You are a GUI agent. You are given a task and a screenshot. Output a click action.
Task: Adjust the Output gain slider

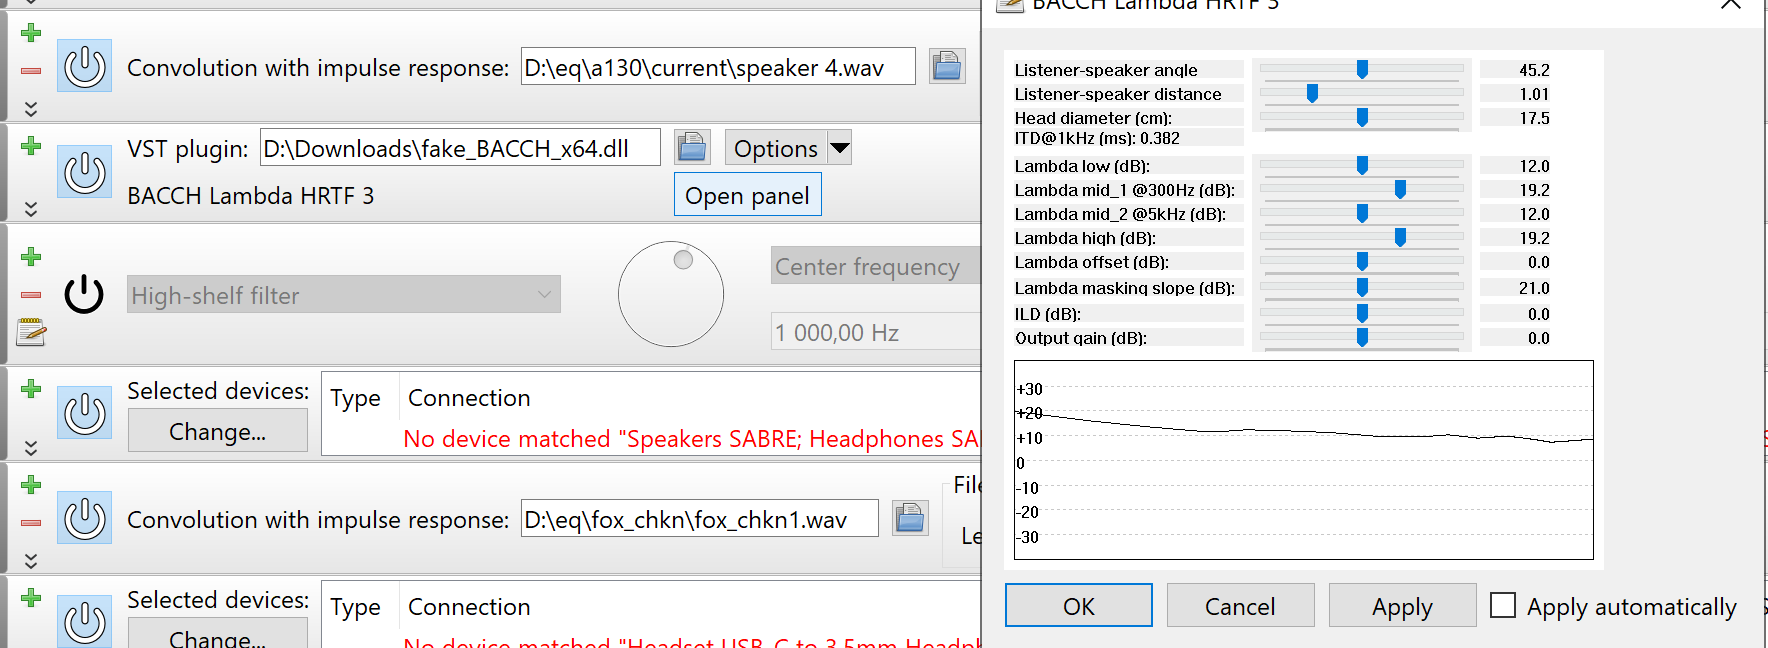(1362, 337)
